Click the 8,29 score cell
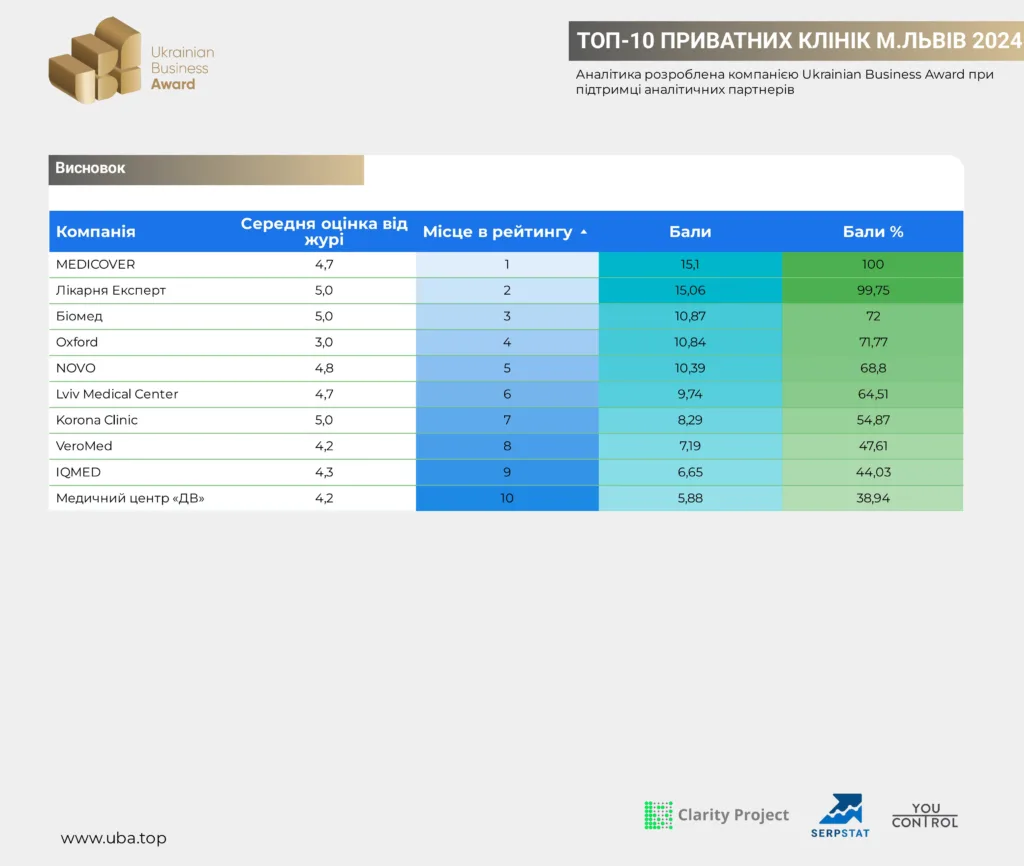 click(690, 420)
